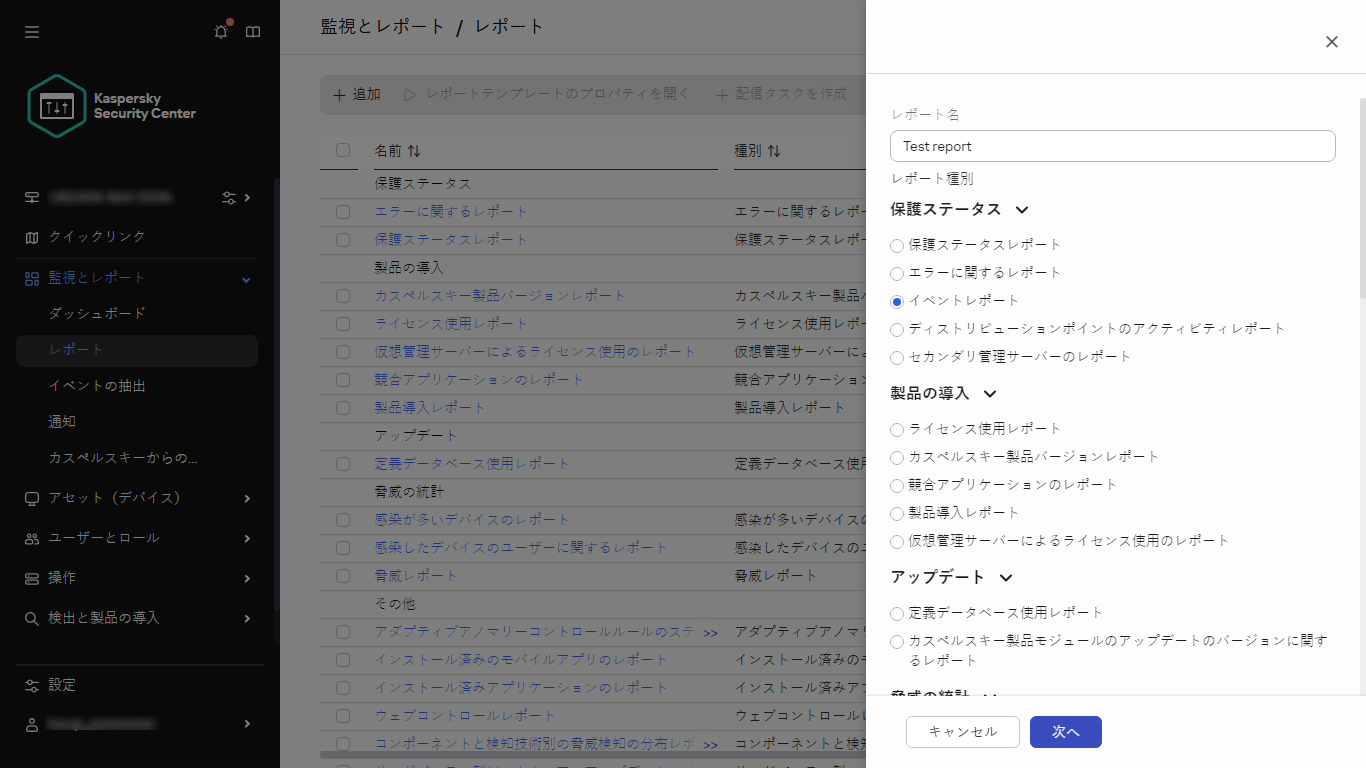Check the select-all checkbox in the table header

point(341,149)
